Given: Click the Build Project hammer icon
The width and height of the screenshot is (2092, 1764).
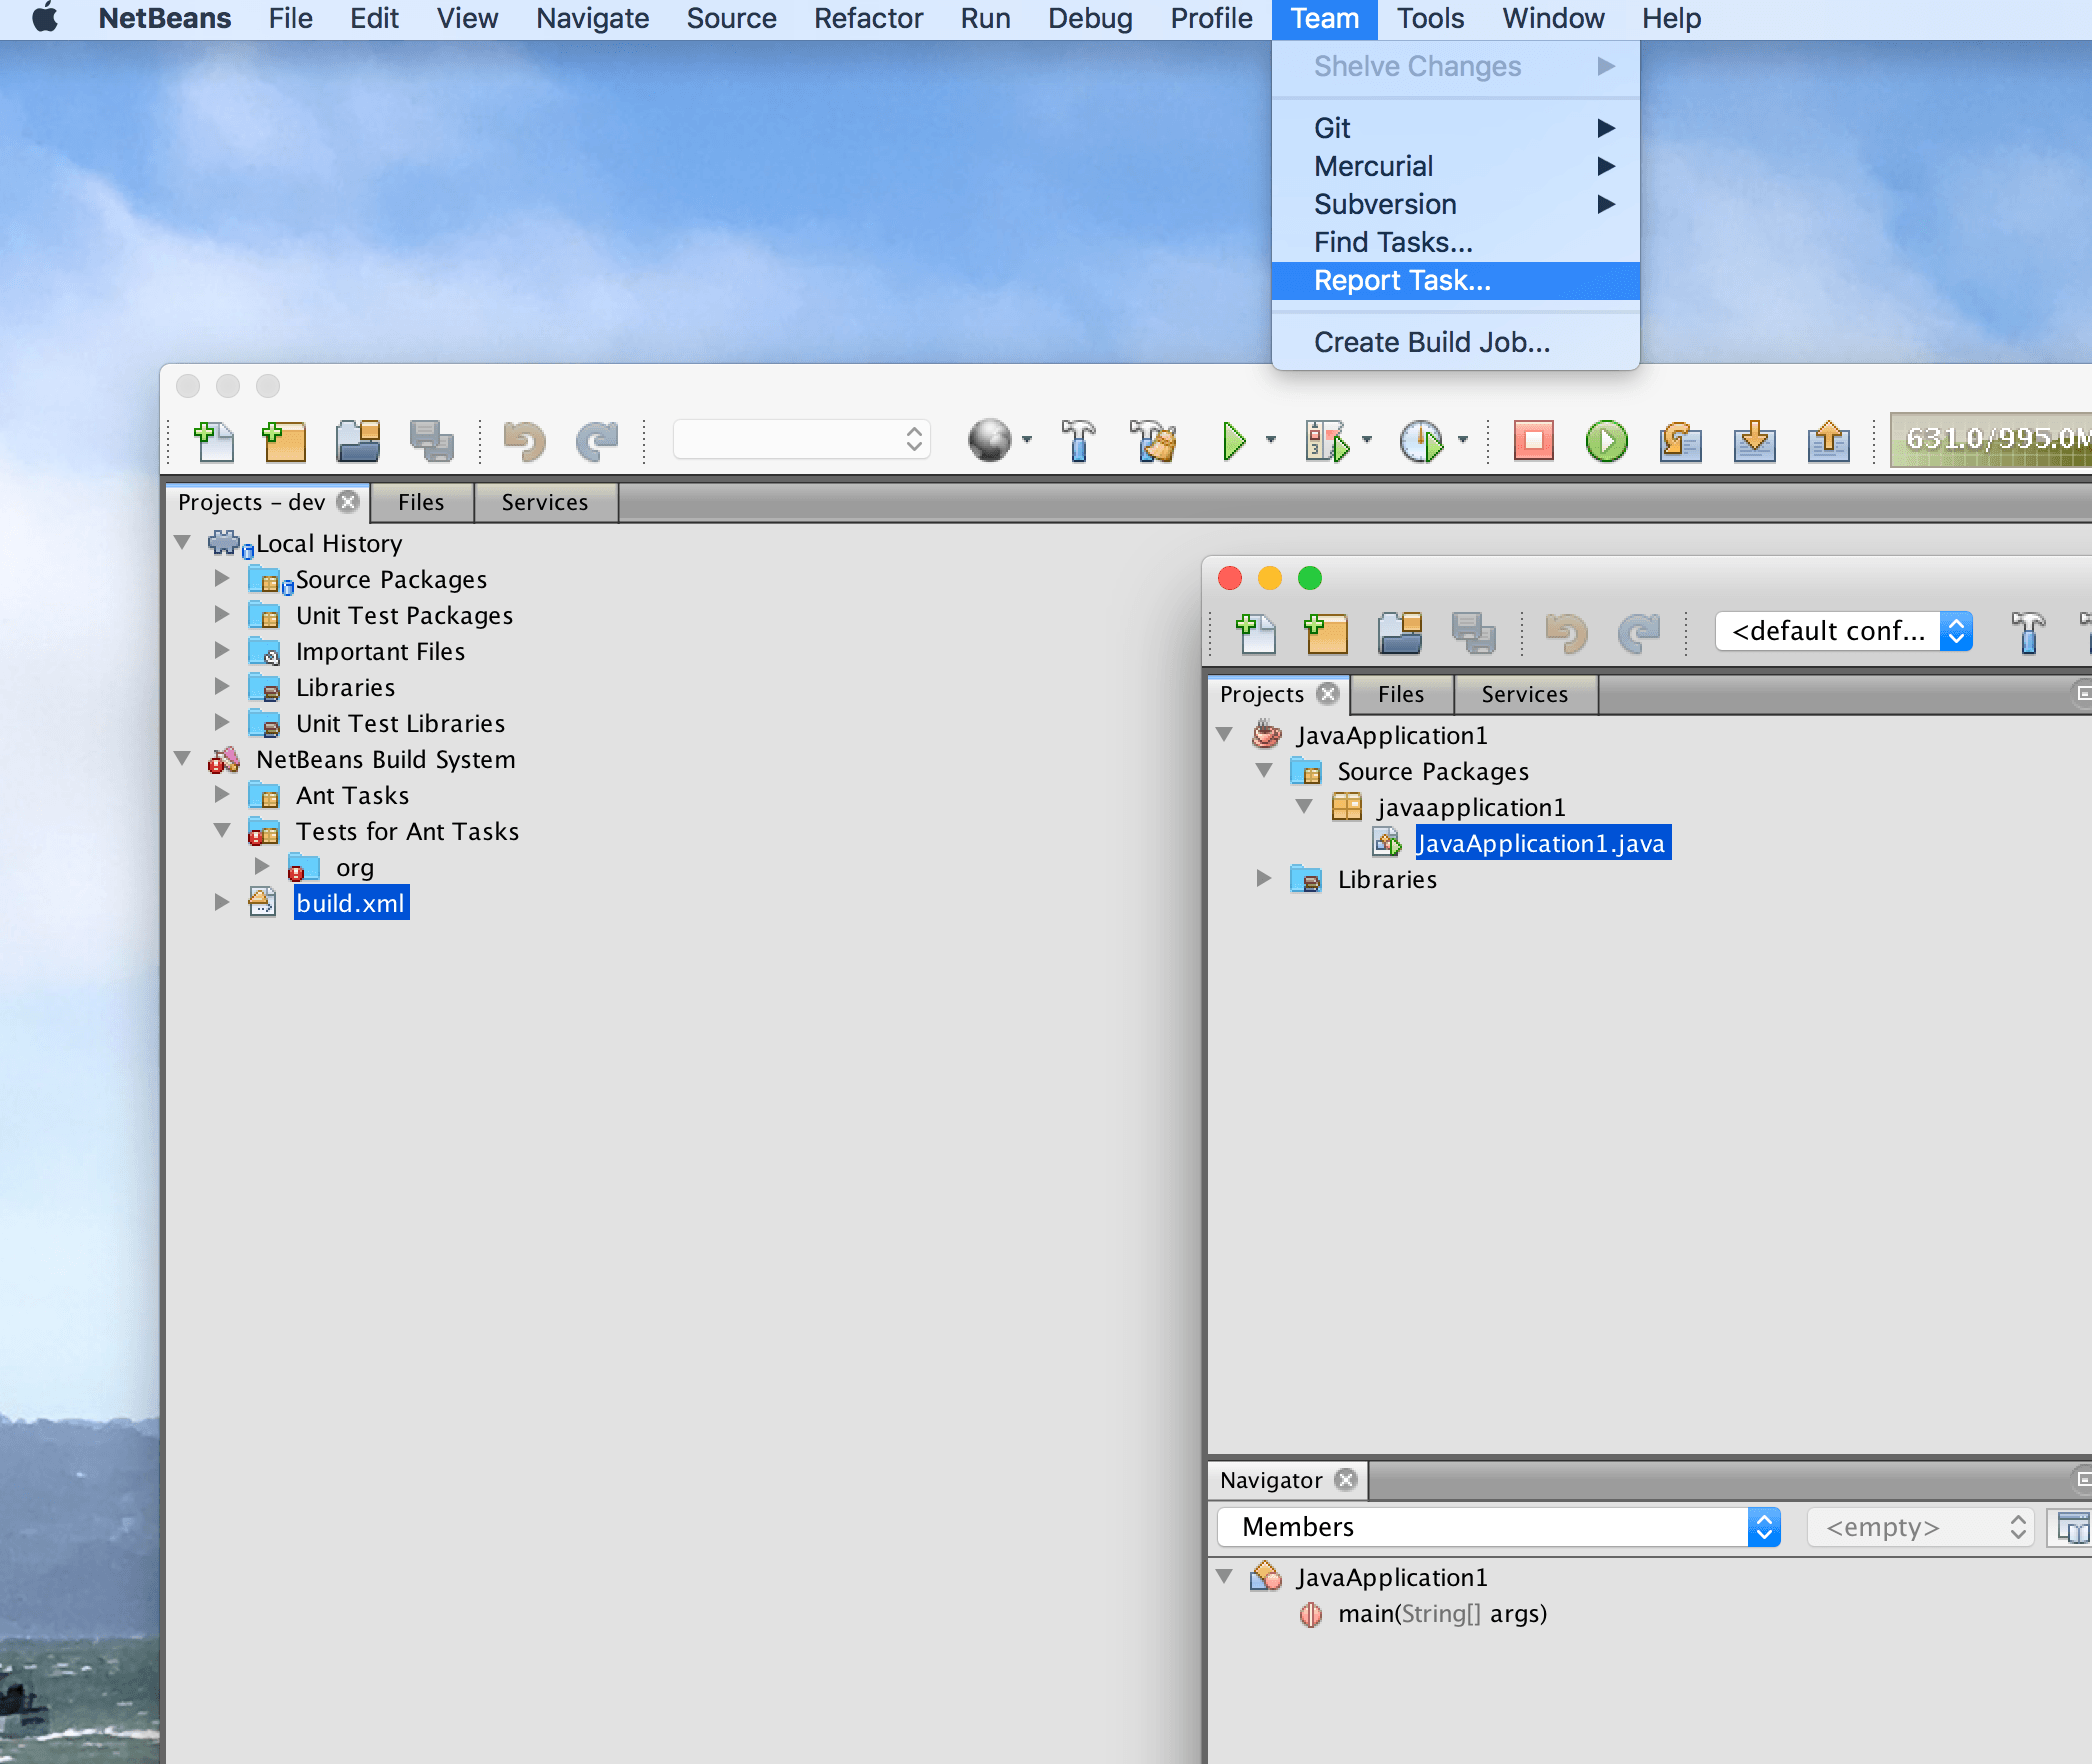Looking at the screenshot, I should point(1078,441).
